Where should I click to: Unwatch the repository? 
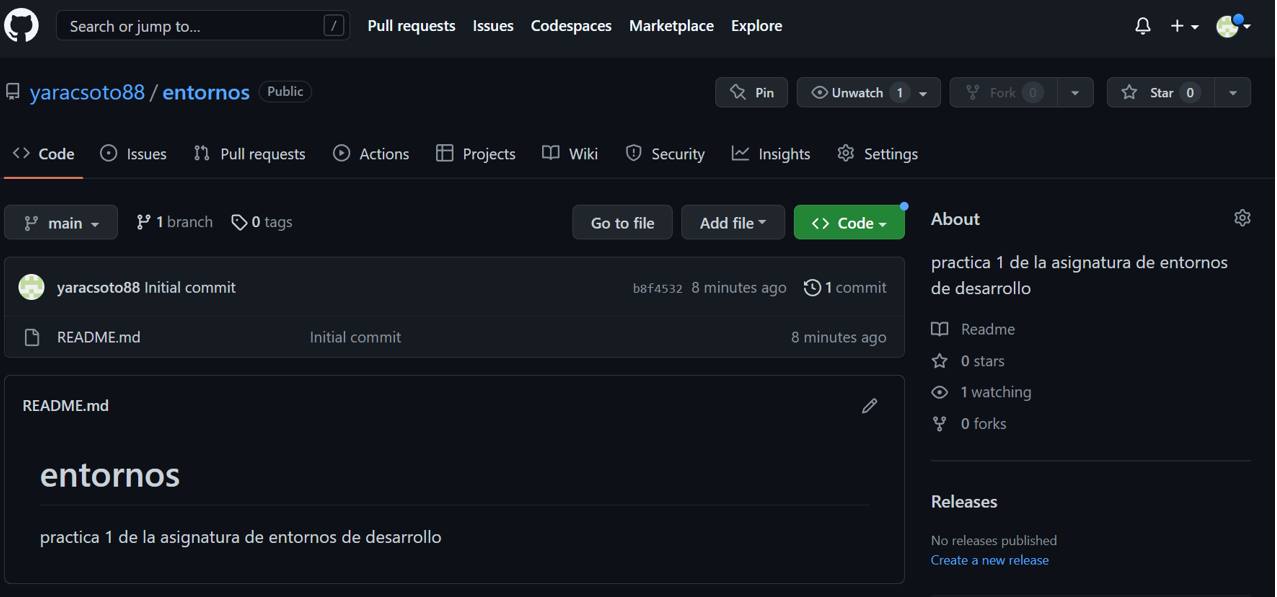pyautogui.click(x=856, y=92)
